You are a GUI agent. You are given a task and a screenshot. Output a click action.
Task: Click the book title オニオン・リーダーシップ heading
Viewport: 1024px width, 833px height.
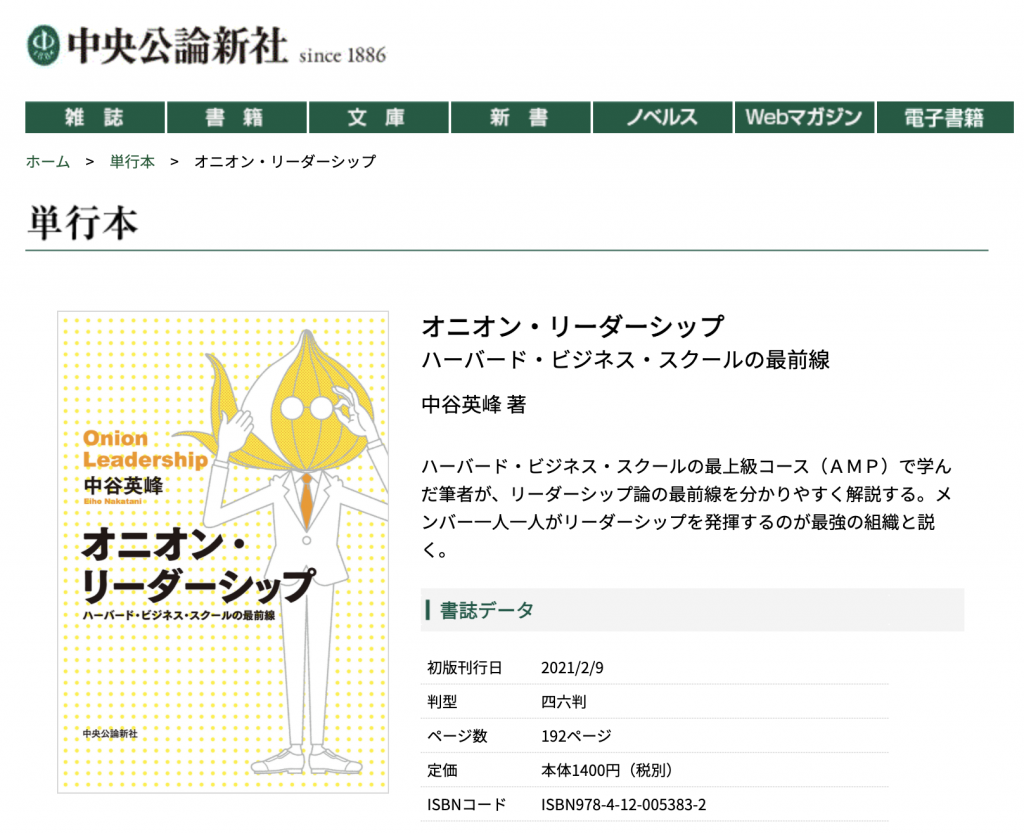pyautogui.click(x=573, y=326)
